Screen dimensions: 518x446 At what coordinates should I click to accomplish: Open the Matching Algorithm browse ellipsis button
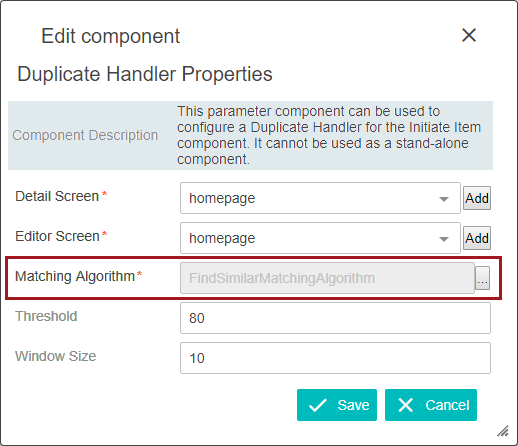pos(482,278)
